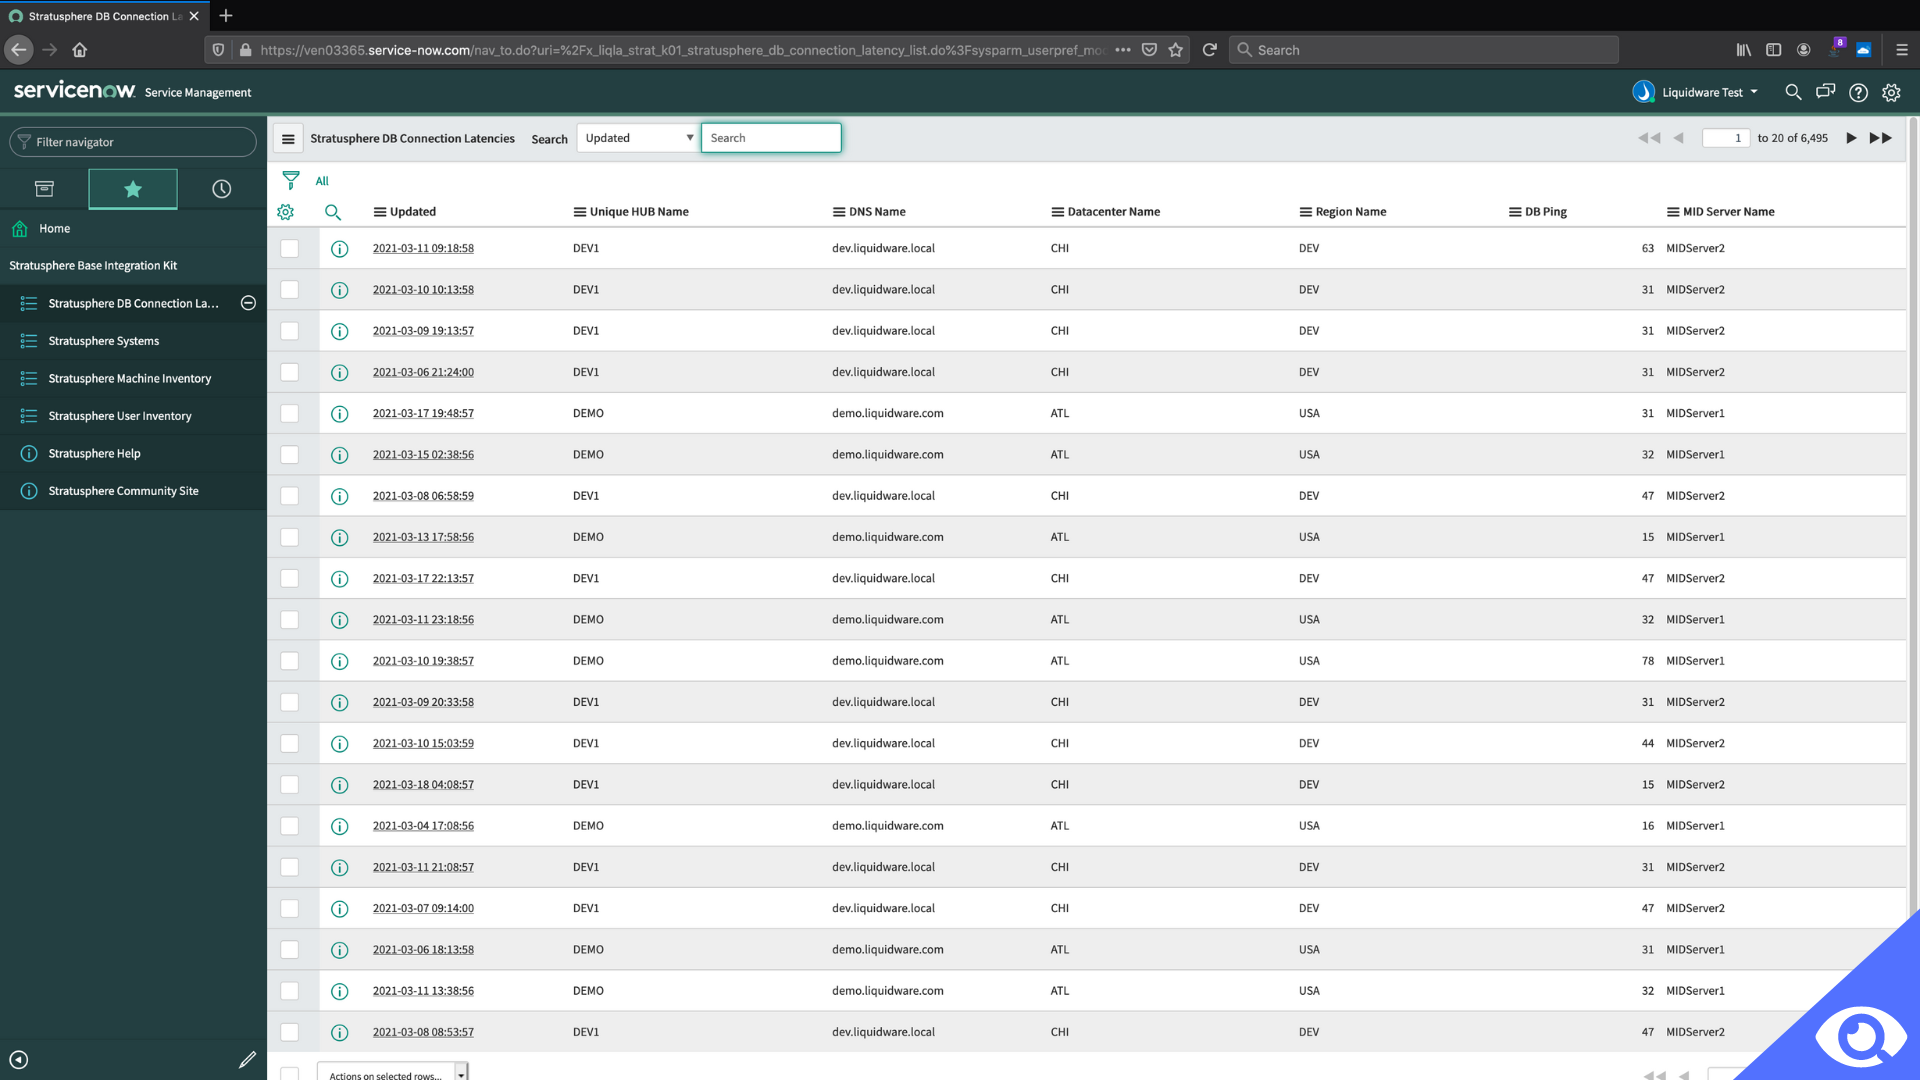Click the history/clock icon in sidebar navigation
This screenshot has height=1080, width=1920.
[x=220, y=187]
